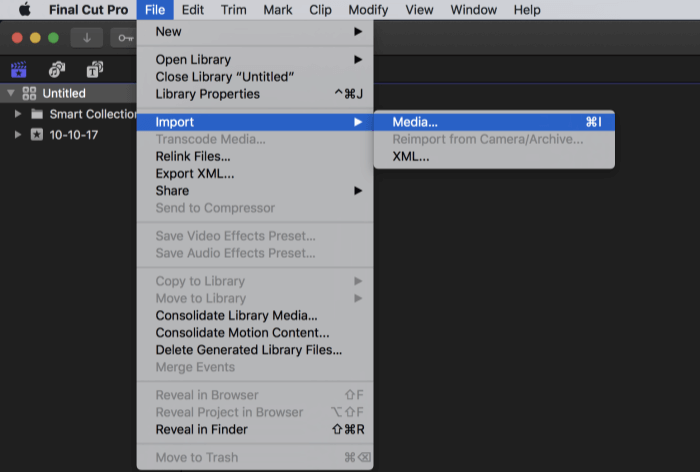Viewport: 700px width, 472px height.
Task: Choose Reveal in Finder
Action: tap(255, 430)
